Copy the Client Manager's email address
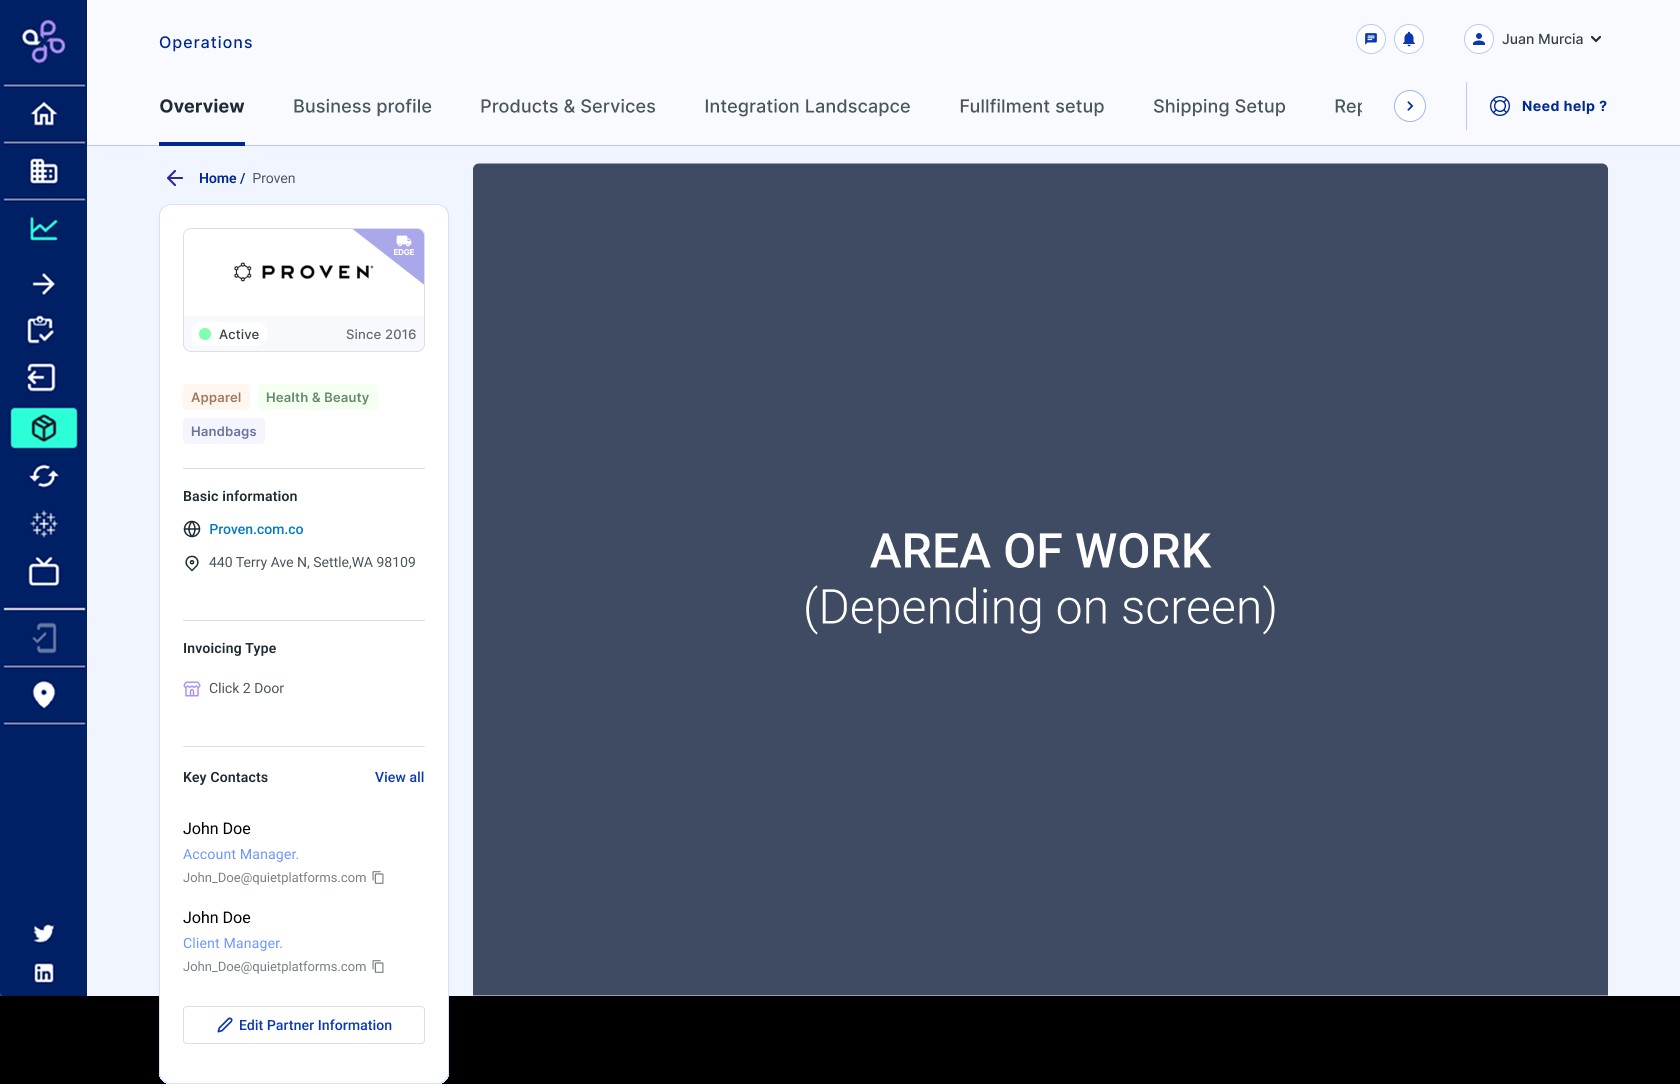 pos(378,967)
